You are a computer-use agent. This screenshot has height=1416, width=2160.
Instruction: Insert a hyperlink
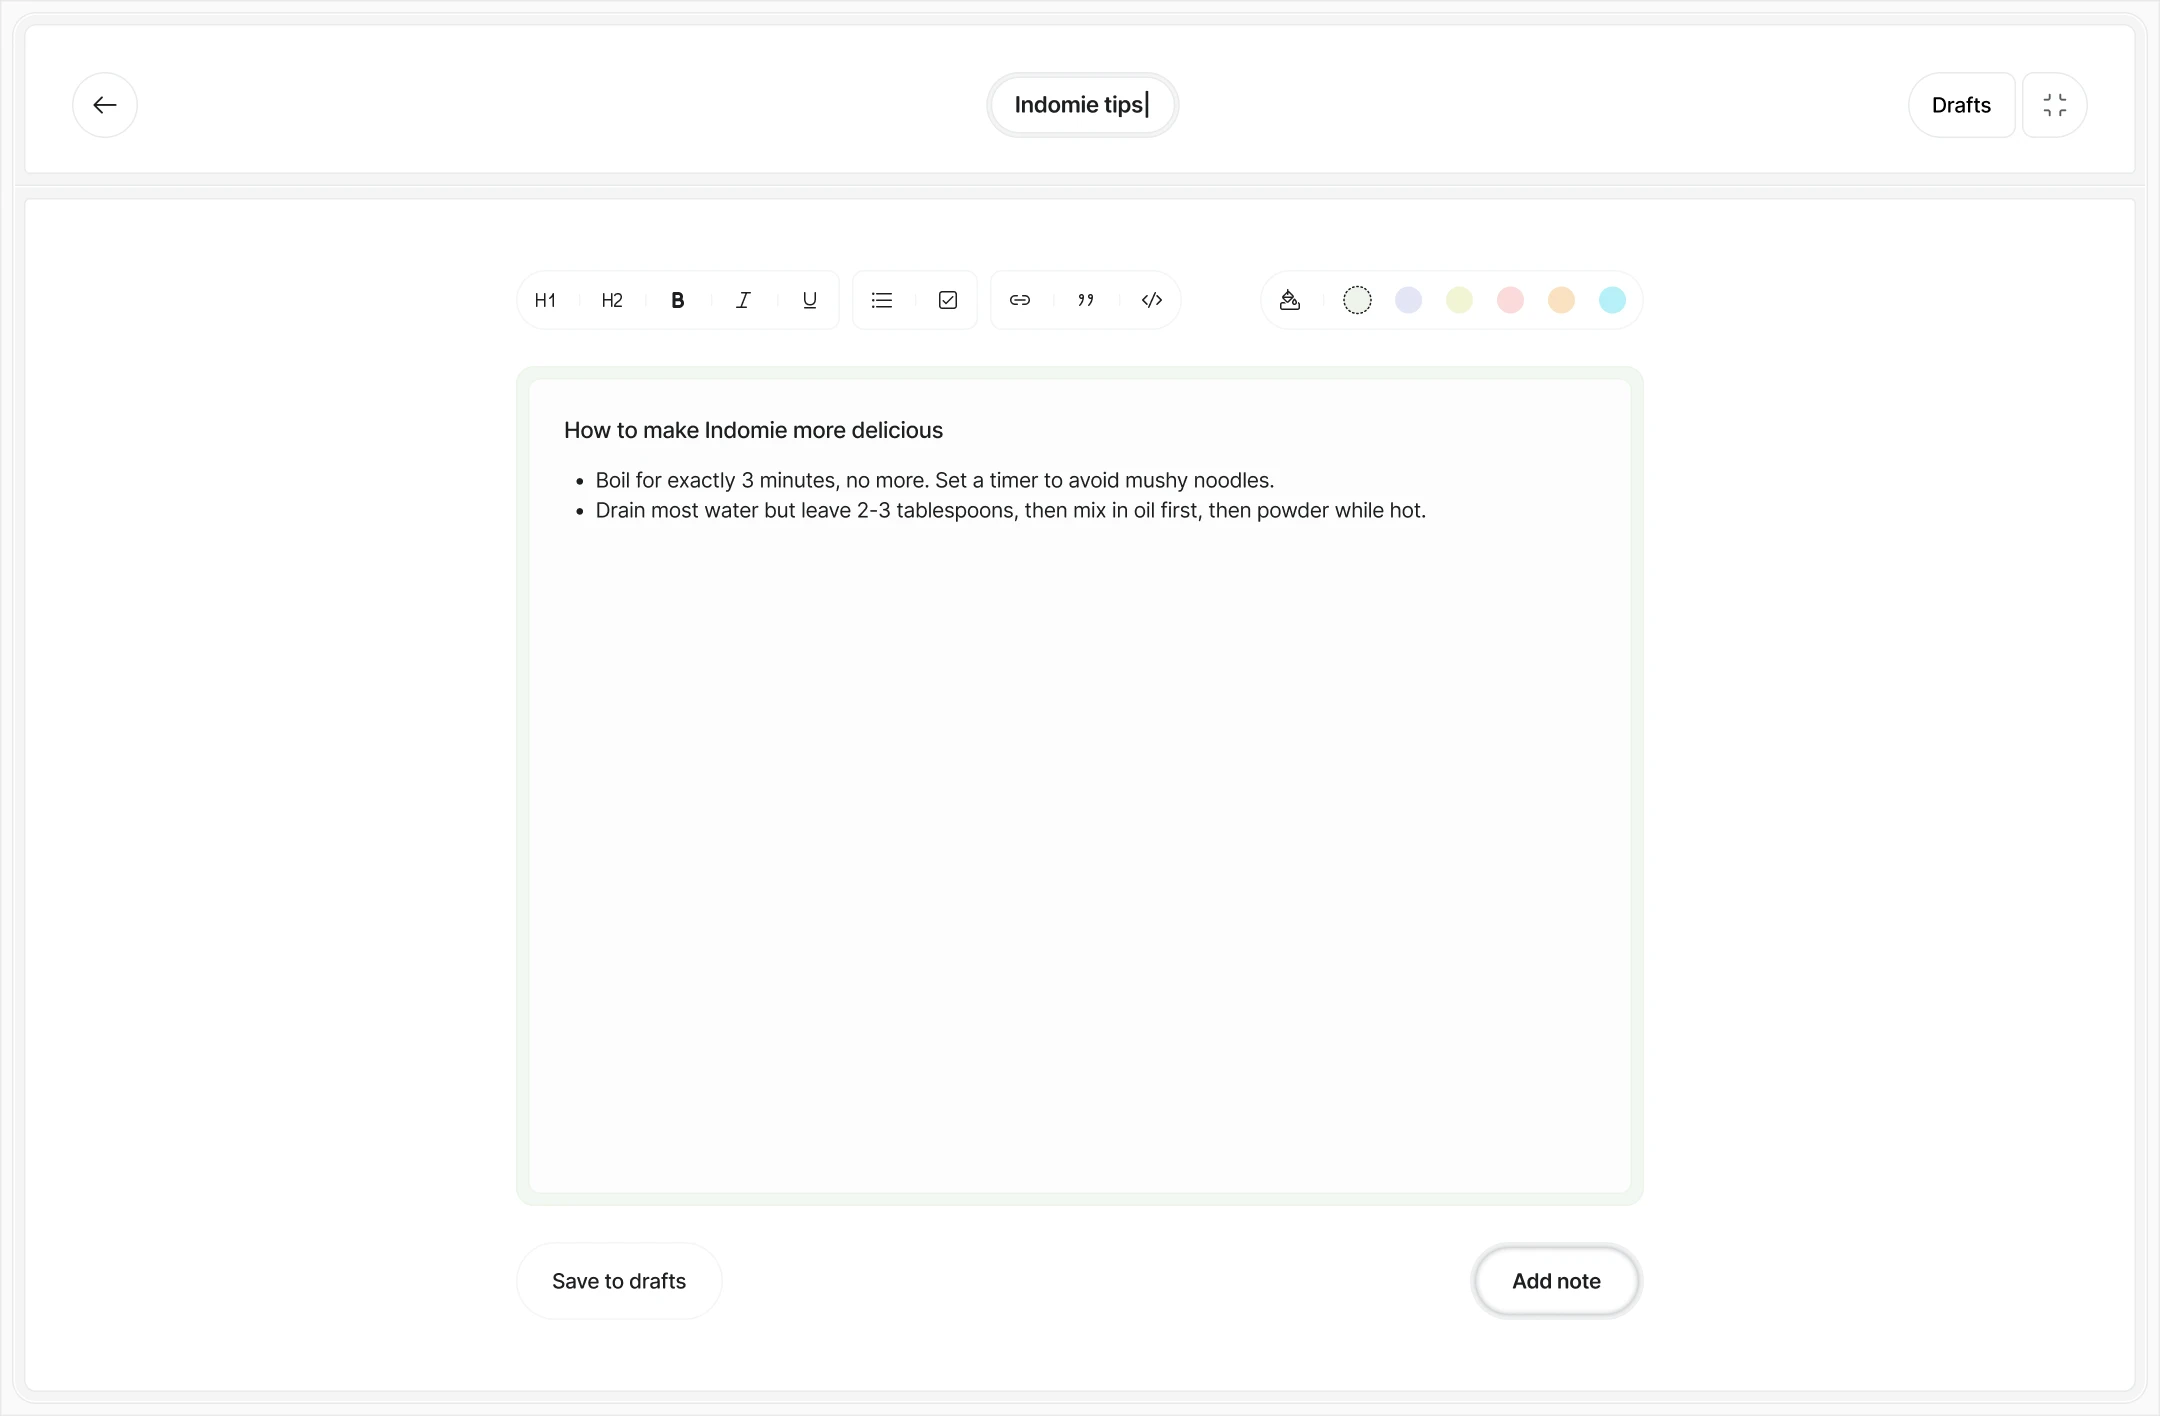[1019, 300]
